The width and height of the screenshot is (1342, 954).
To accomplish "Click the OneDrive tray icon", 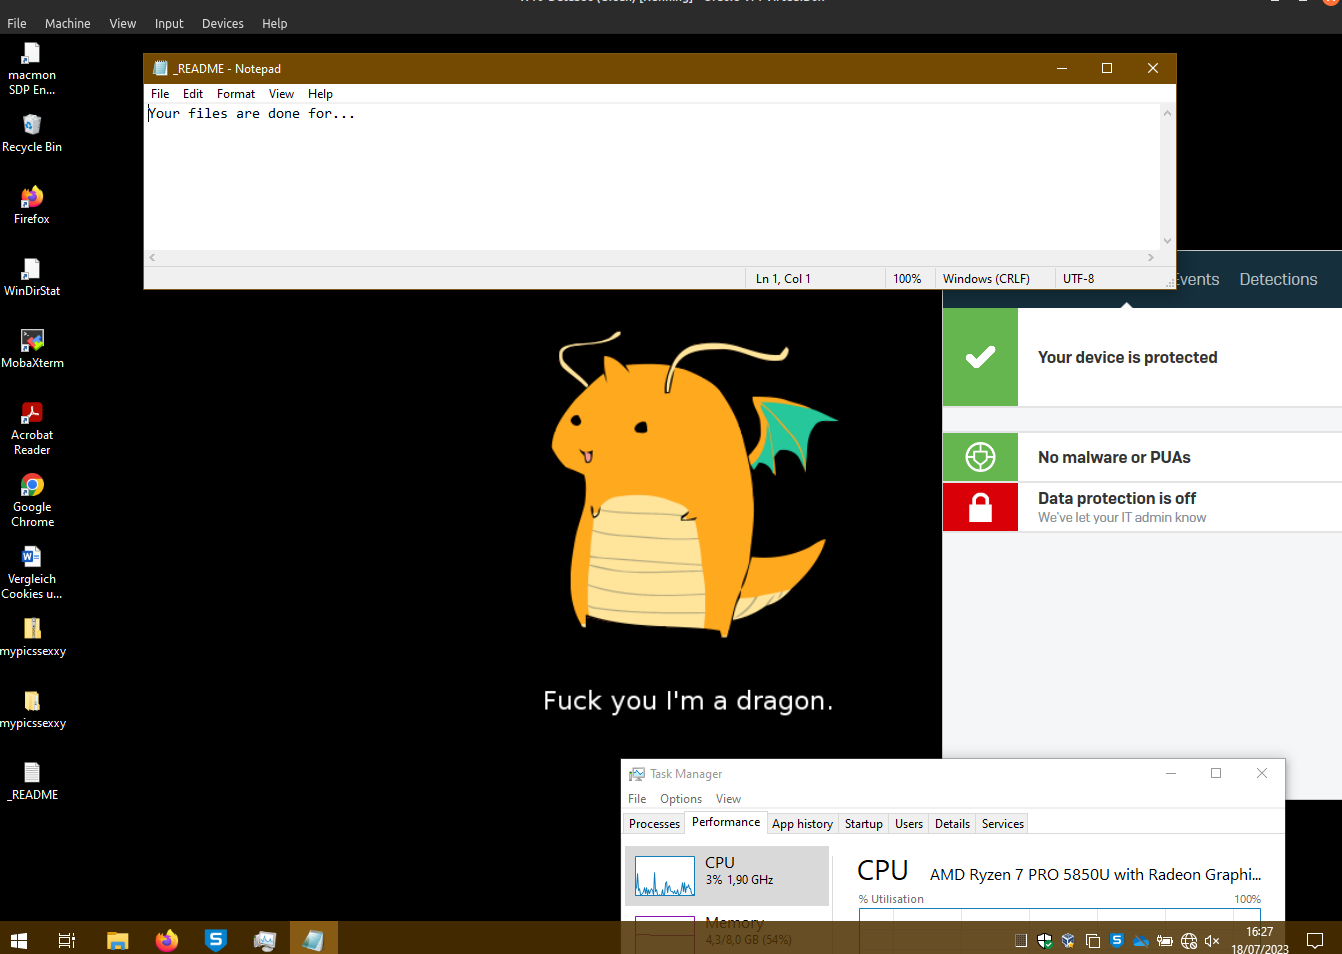I will (x=1141, y=940).
